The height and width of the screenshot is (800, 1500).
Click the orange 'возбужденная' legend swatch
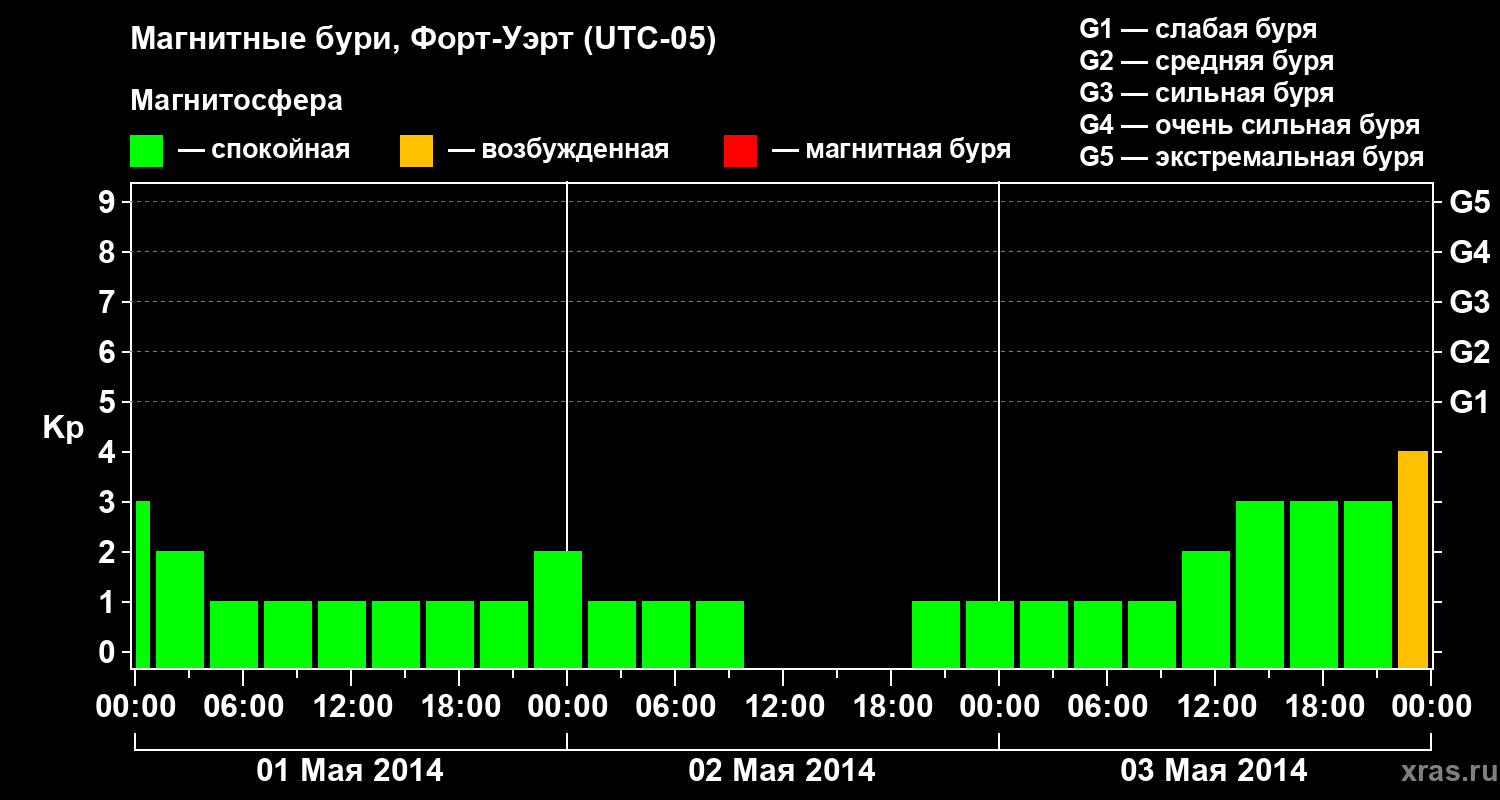click(x=416, y=151)
